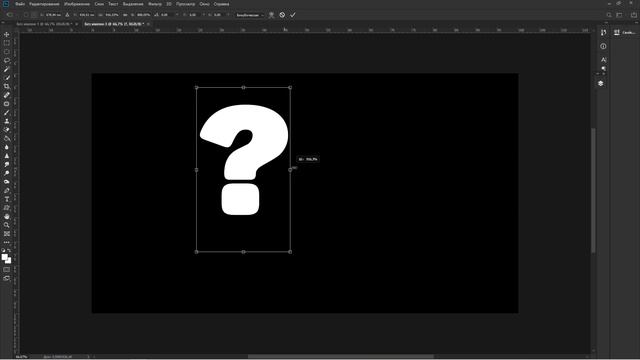Open the Окно menu
The height and width of the screenshot is (360, 640).
204,4
